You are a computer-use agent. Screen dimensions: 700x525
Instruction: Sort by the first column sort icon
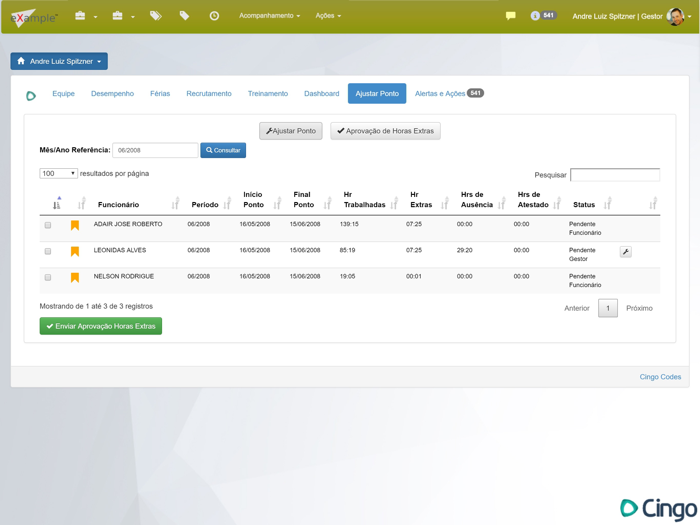57,203
